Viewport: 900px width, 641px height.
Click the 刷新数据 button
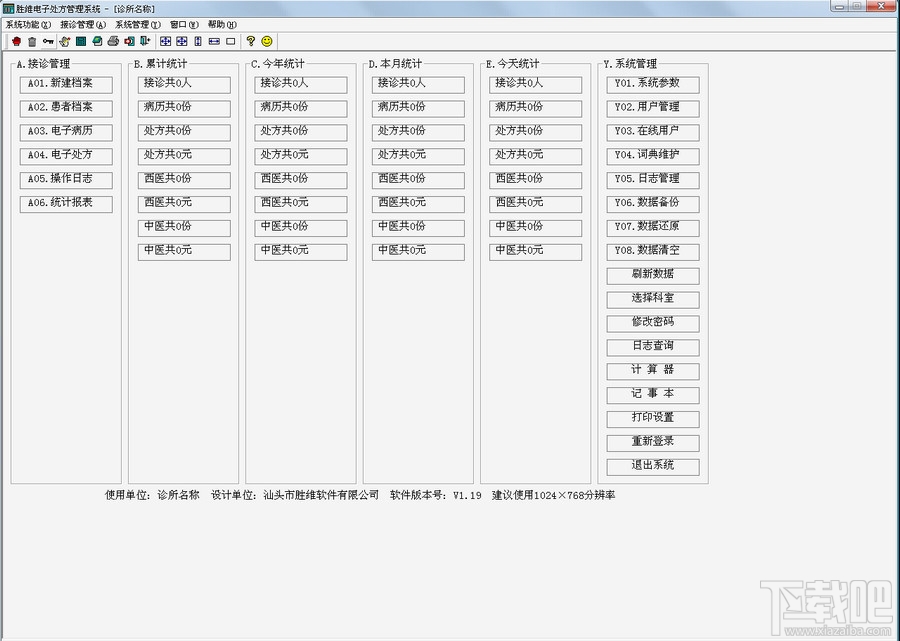[x=653, y=275]
